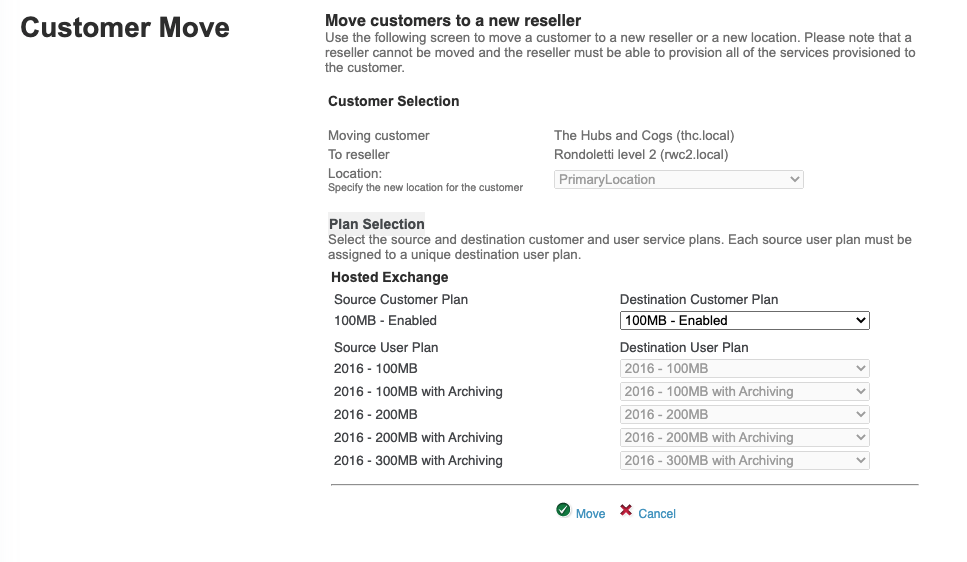Click the reseller name Rondoletti level 2

point(641,155)
